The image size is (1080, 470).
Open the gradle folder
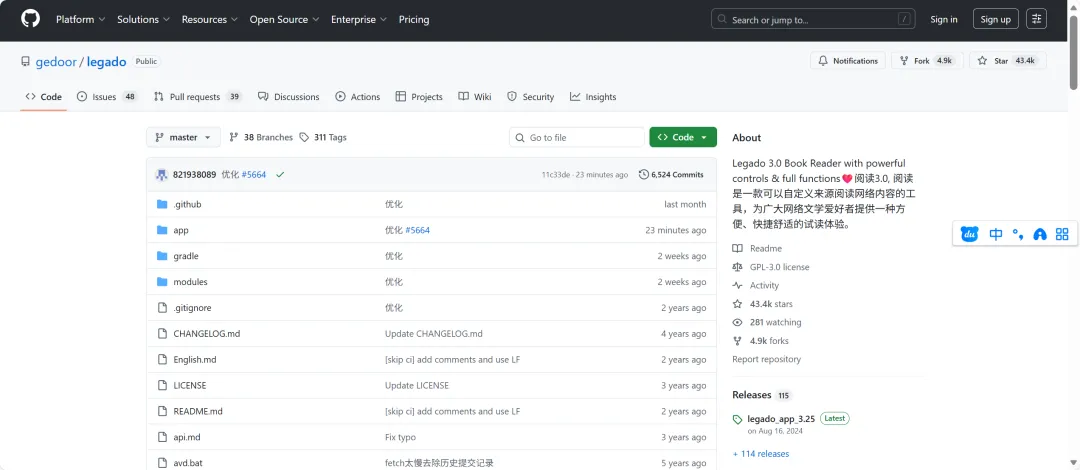point(186,256)
